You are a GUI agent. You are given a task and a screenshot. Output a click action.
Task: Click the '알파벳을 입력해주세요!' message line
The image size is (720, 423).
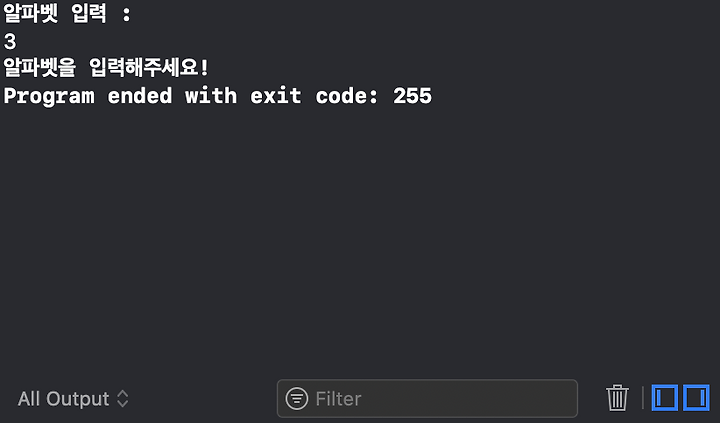click(x=106, y=68)
